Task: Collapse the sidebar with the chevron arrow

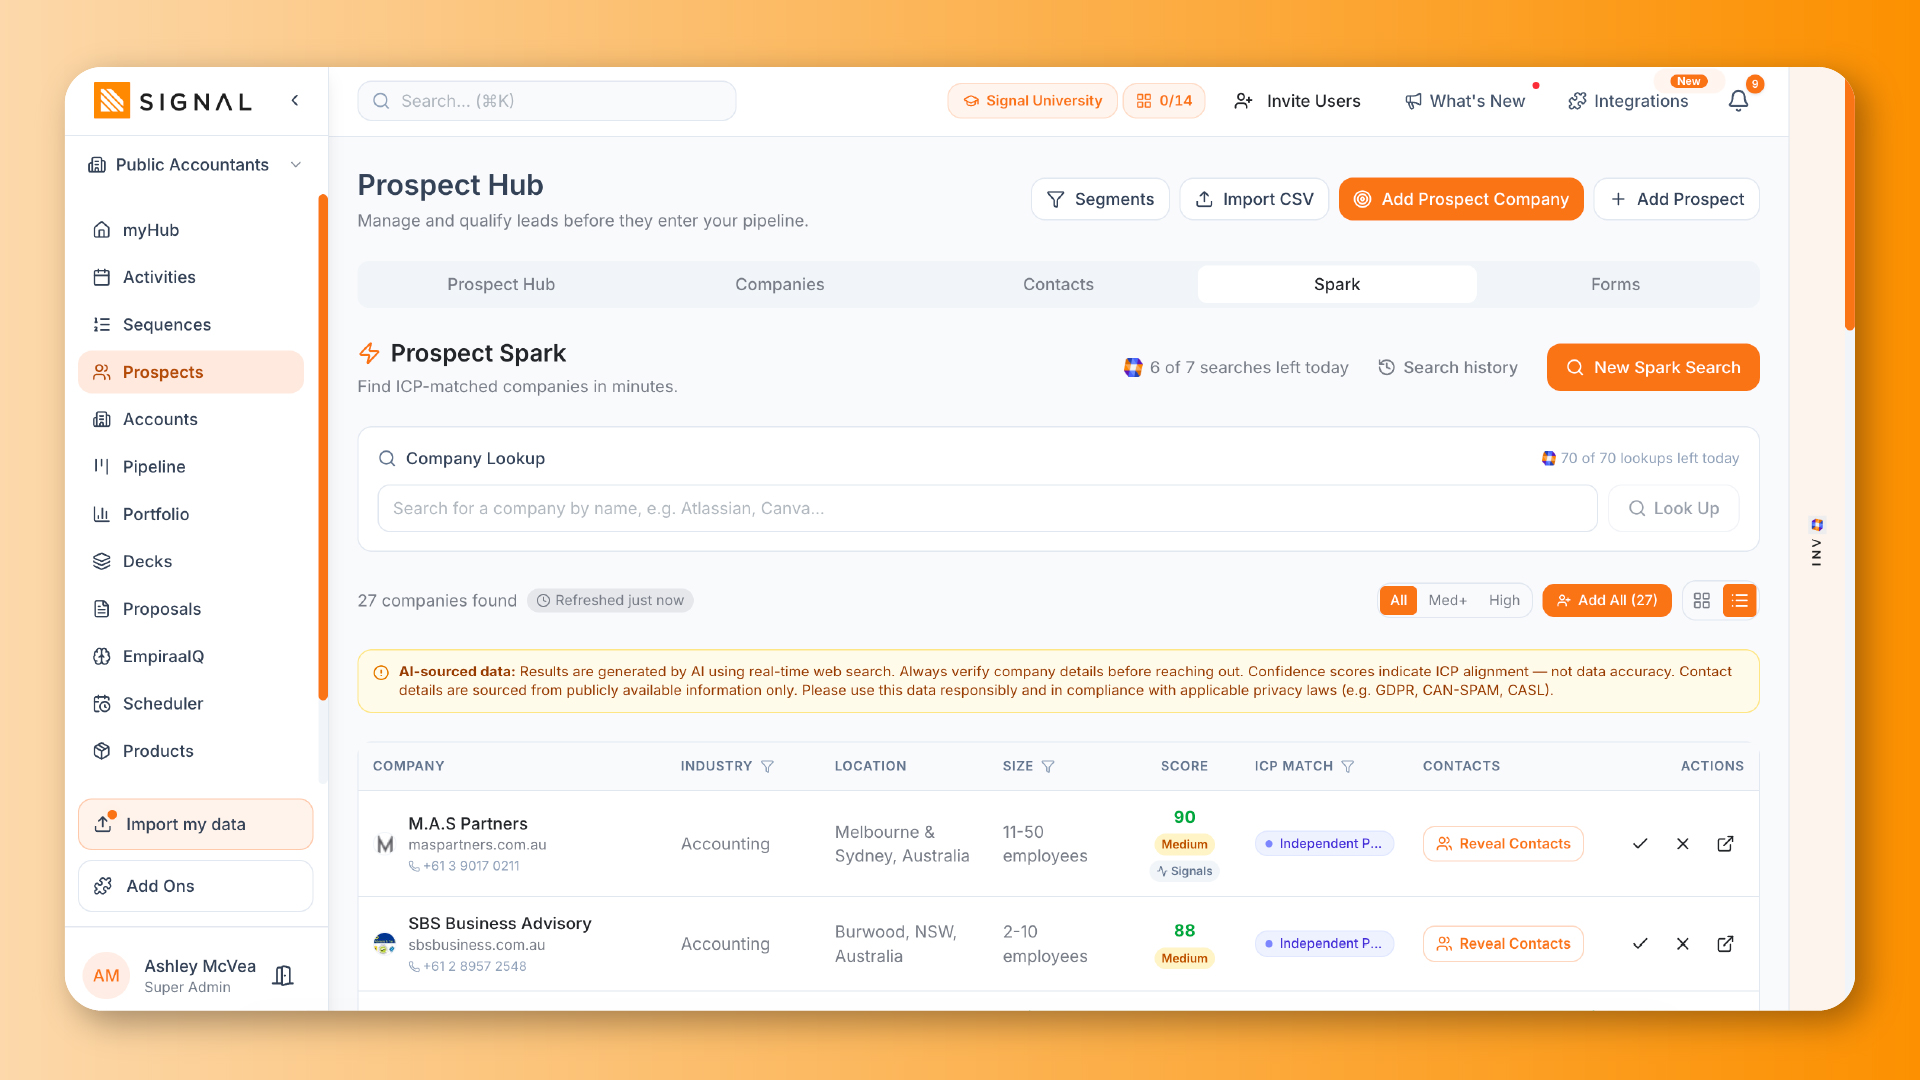Action: pos(295,100)
